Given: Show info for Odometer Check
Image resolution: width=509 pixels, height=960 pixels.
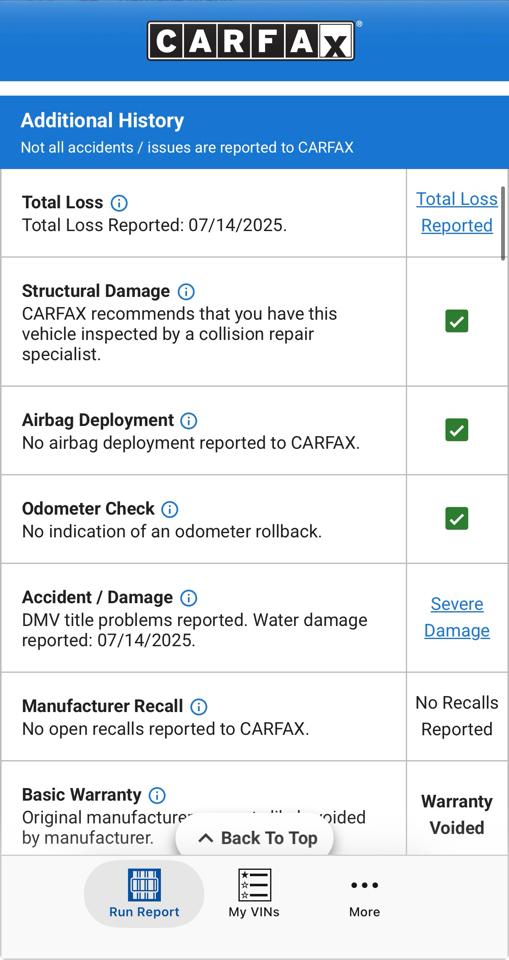Looking at the screenshot, I should (x=170, y=509).
